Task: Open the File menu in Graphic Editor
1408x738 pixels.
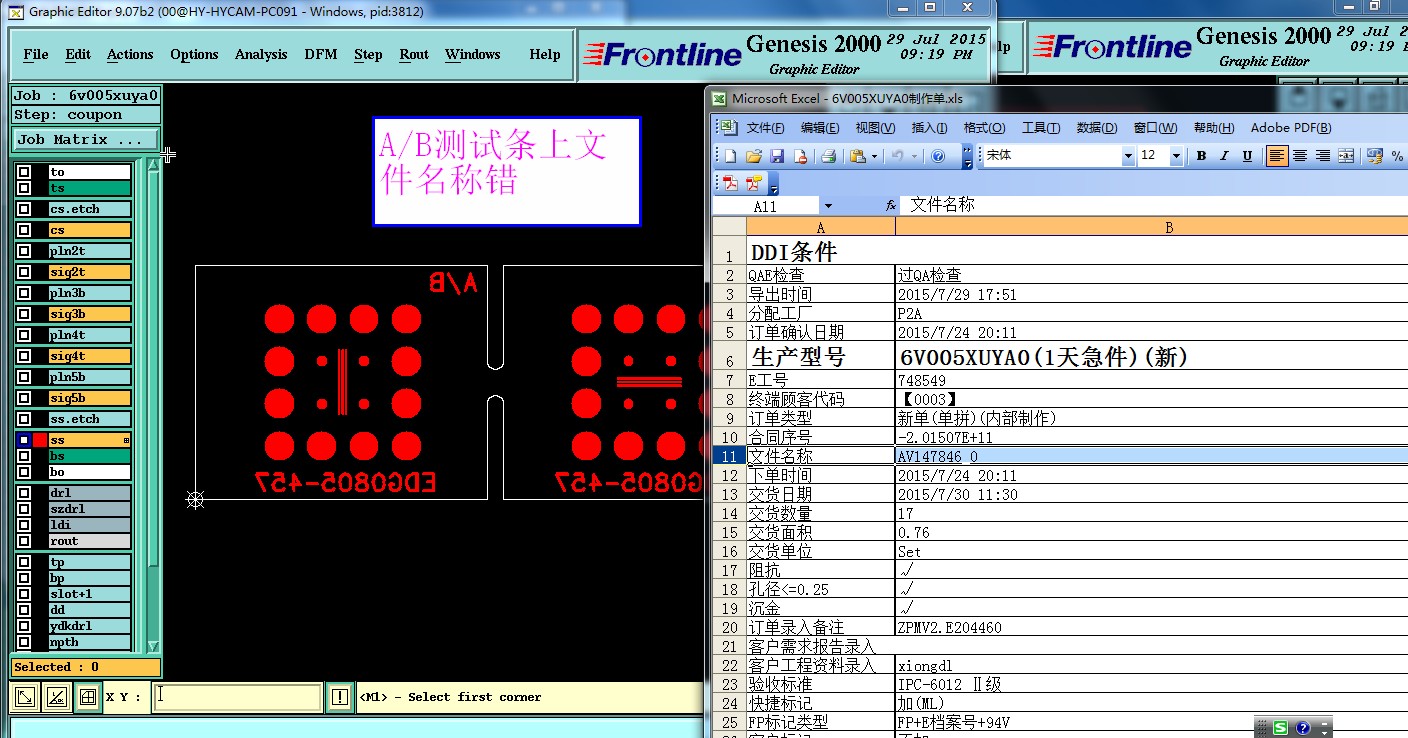Action: [36, 55]
